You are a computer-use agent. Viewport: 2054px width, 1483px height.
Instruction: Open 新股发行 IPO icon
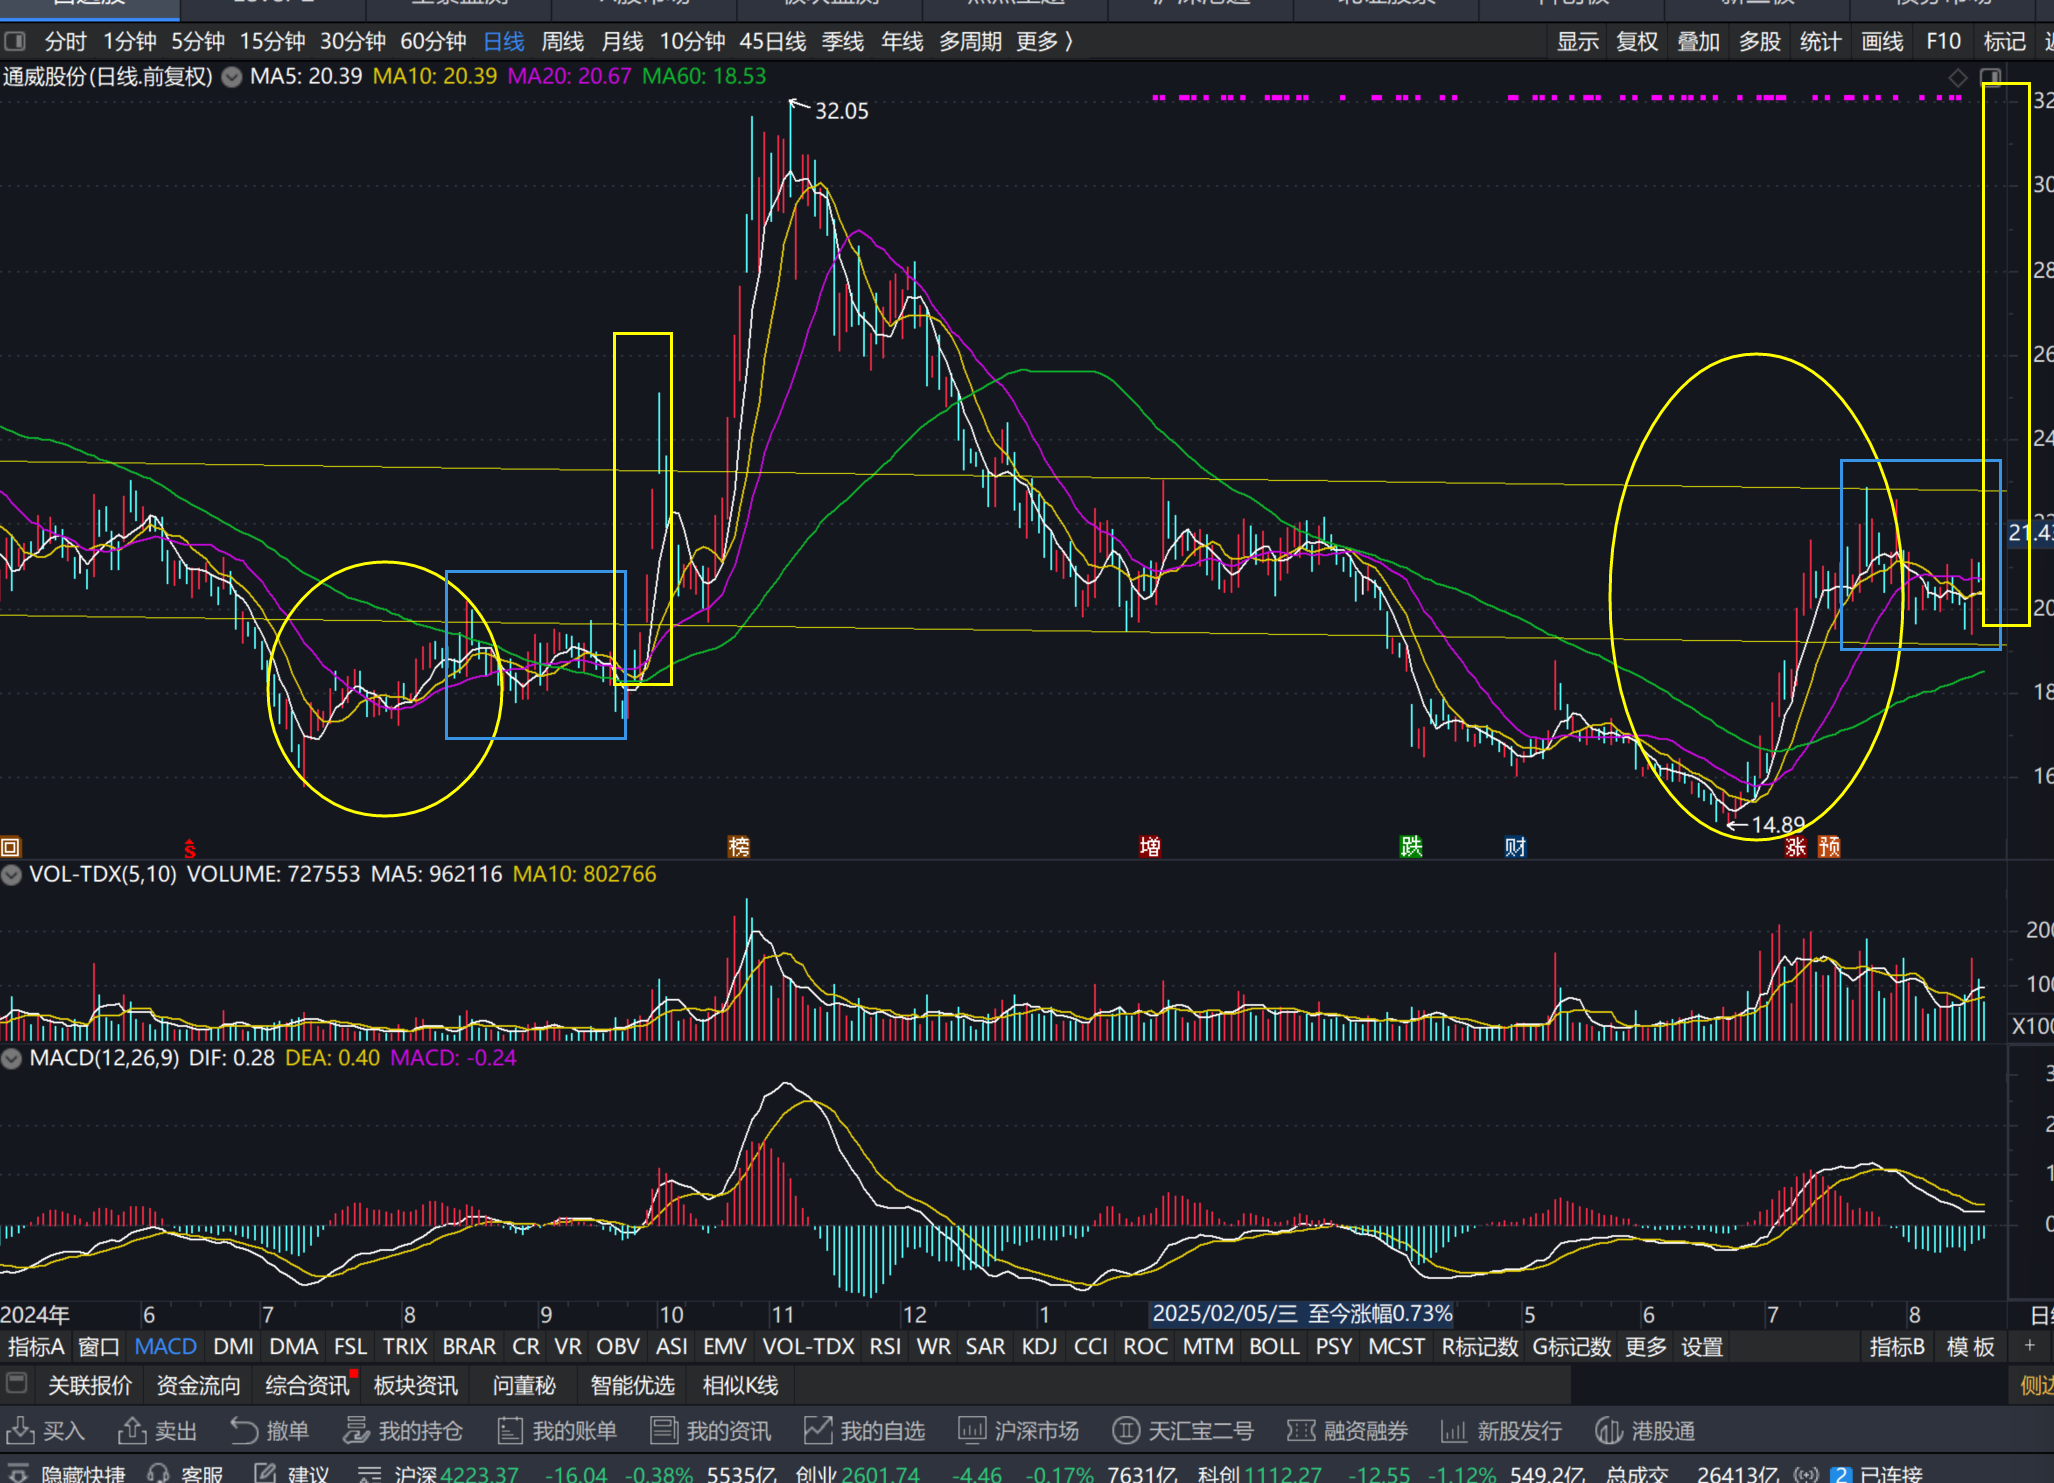[1454, 1430]
